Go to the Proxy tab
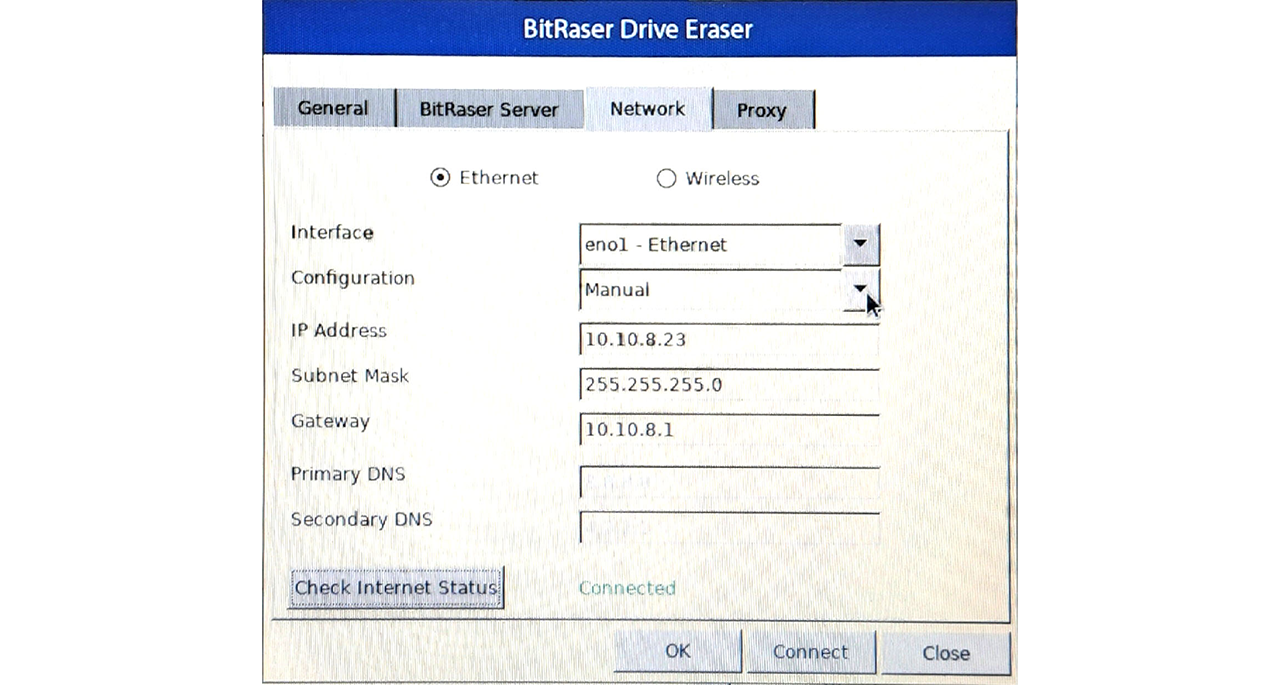Image resolution: width=1280 pixels, height=685 pixels. click(762, 110)
